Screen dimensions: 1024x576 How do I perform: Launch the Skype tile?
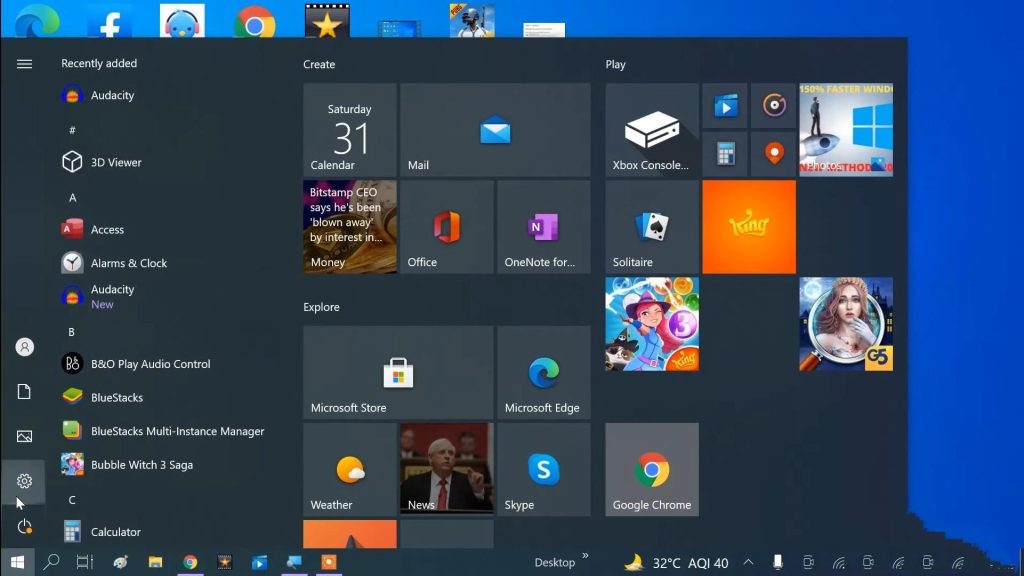543,470
